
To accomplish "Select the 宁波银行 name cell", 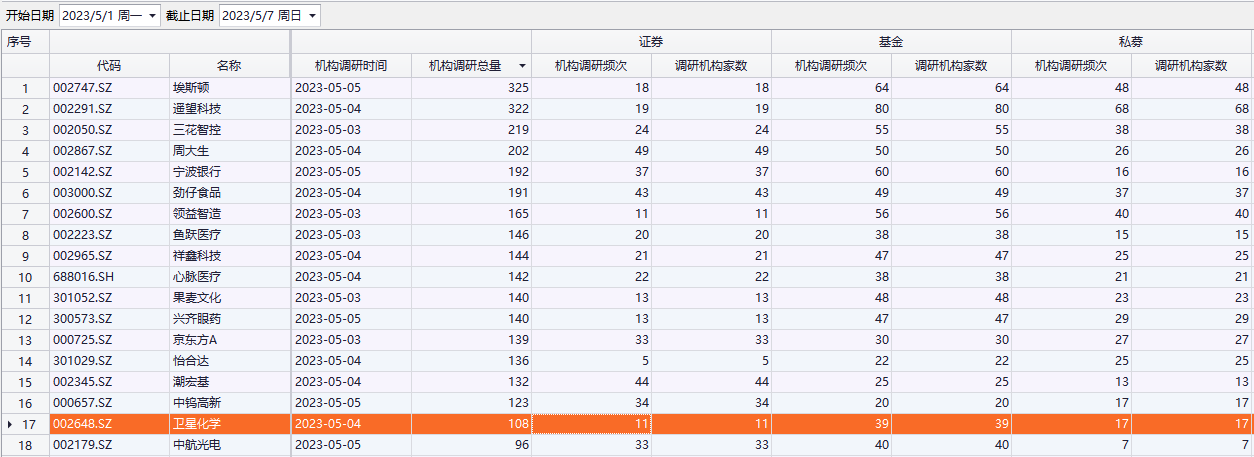I will (197, 172).
